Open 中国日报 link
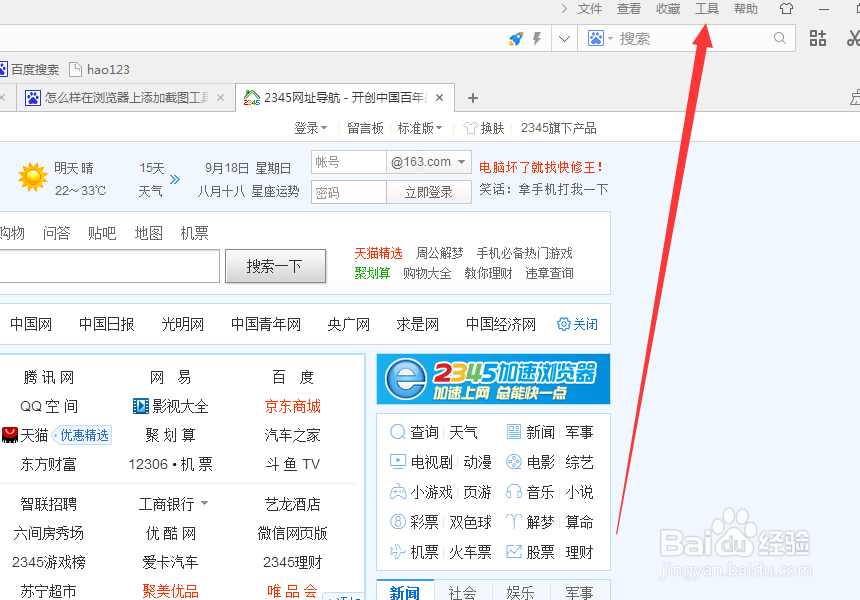Image resolution: width=860 pixels, height=600 pixels. point(107,324)
